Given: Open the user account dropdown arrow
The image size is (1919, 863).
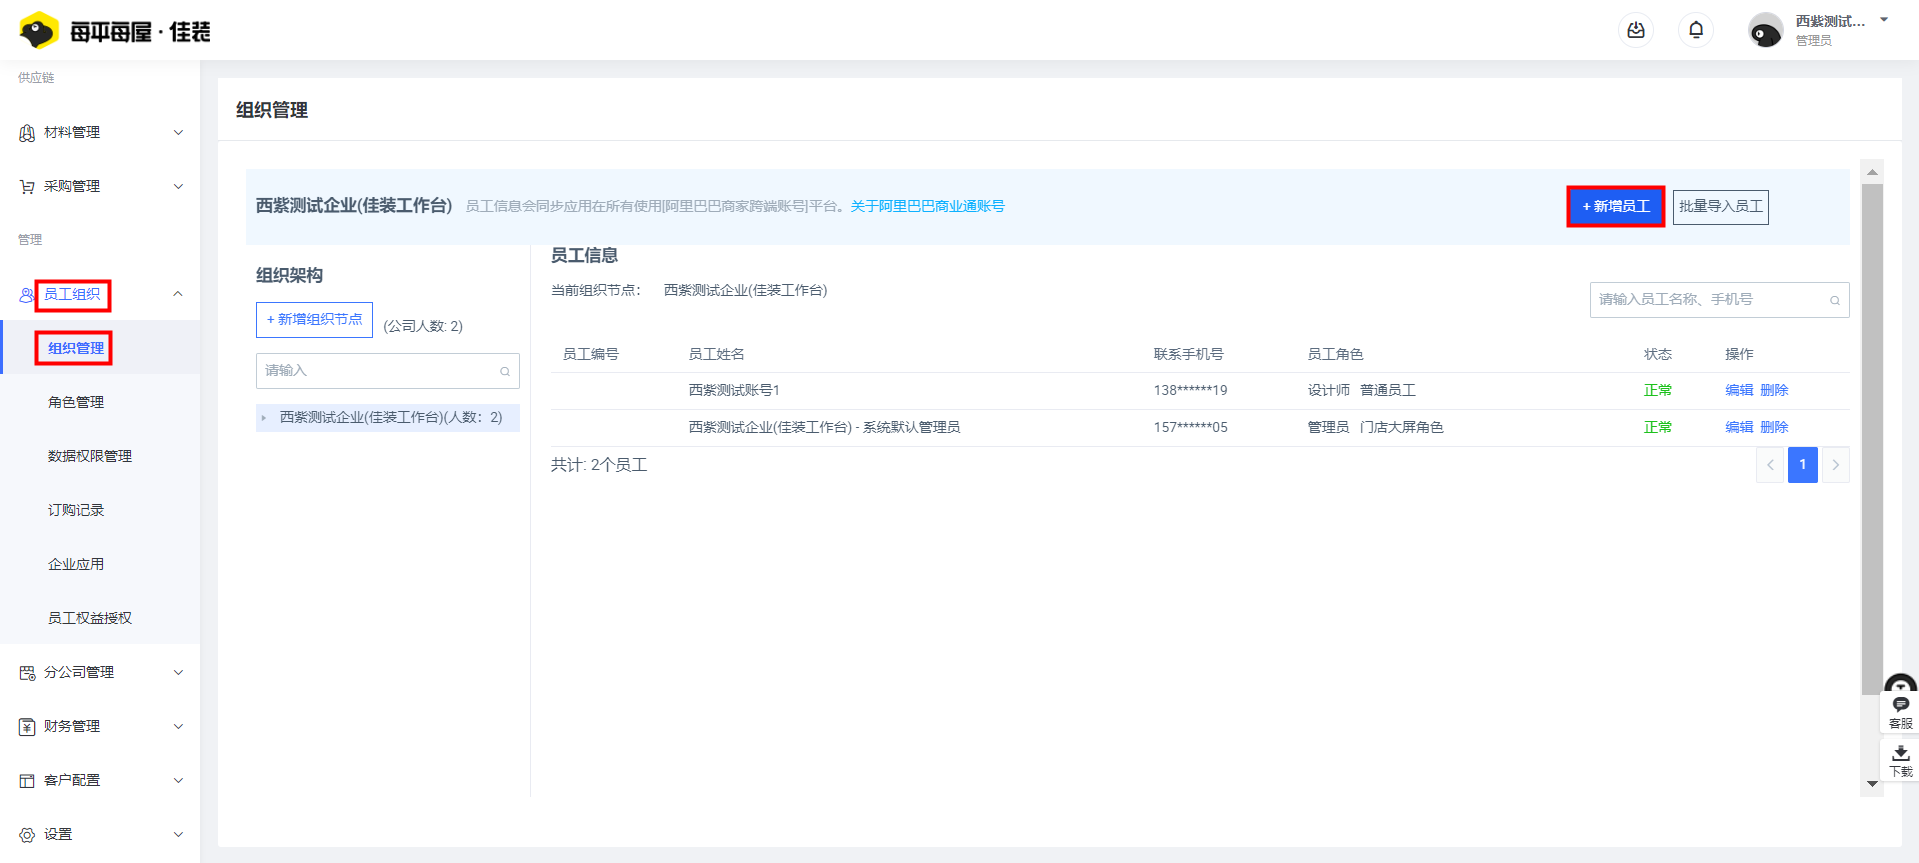Looking at the screenshot, I should (x=1884, y=20).
